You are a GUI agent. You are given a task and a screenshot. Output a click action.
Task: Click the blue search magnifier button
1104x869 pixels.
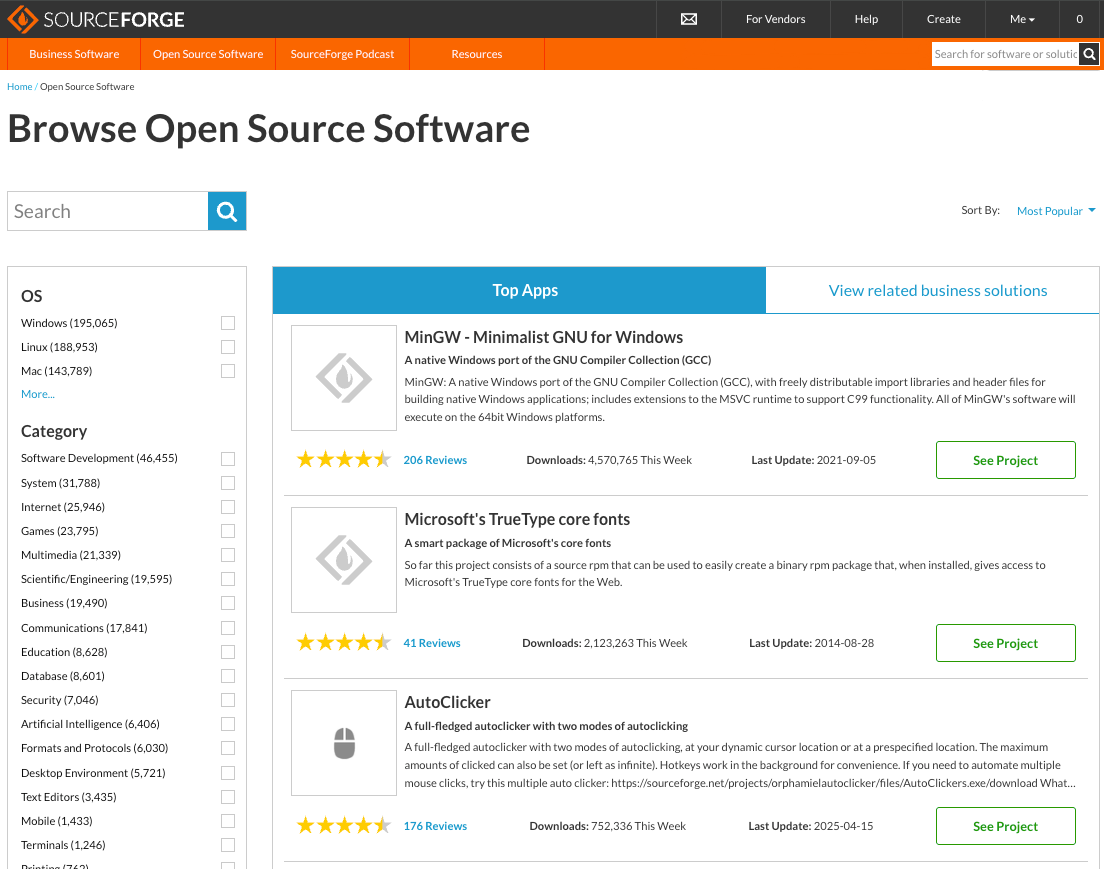click(226, 211)
